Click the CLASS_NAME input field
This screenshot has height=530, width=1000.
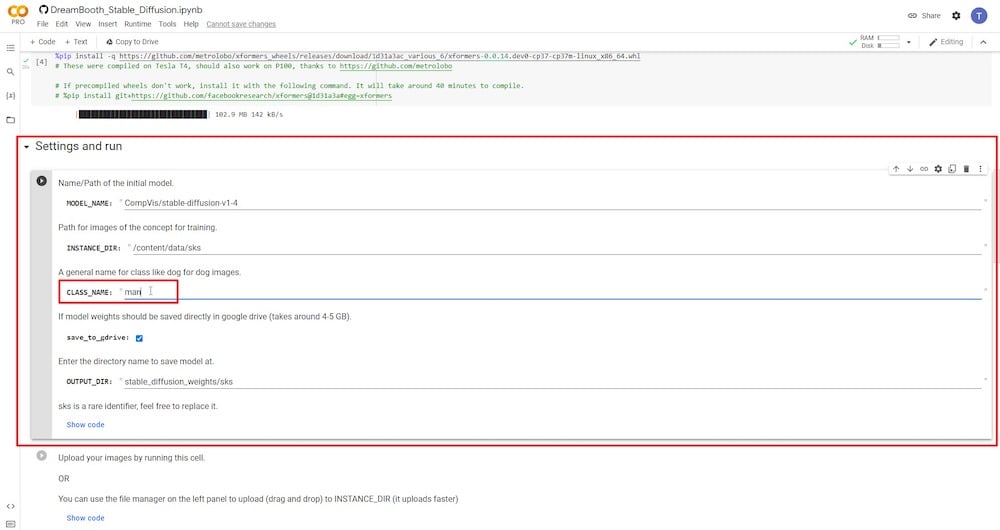pos(552,292)
